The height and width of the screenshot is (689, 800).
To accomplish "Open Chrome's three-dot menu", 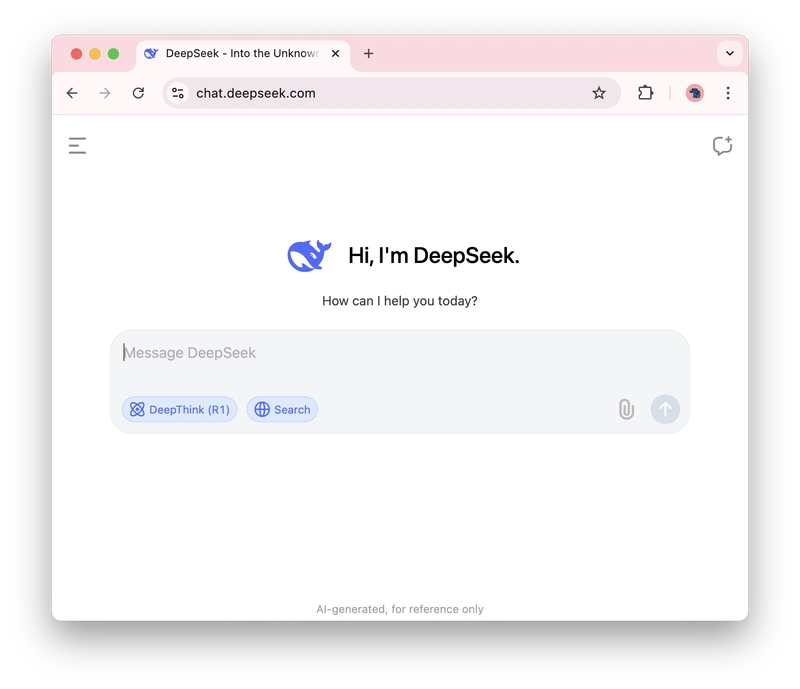I will click(728, 93).
